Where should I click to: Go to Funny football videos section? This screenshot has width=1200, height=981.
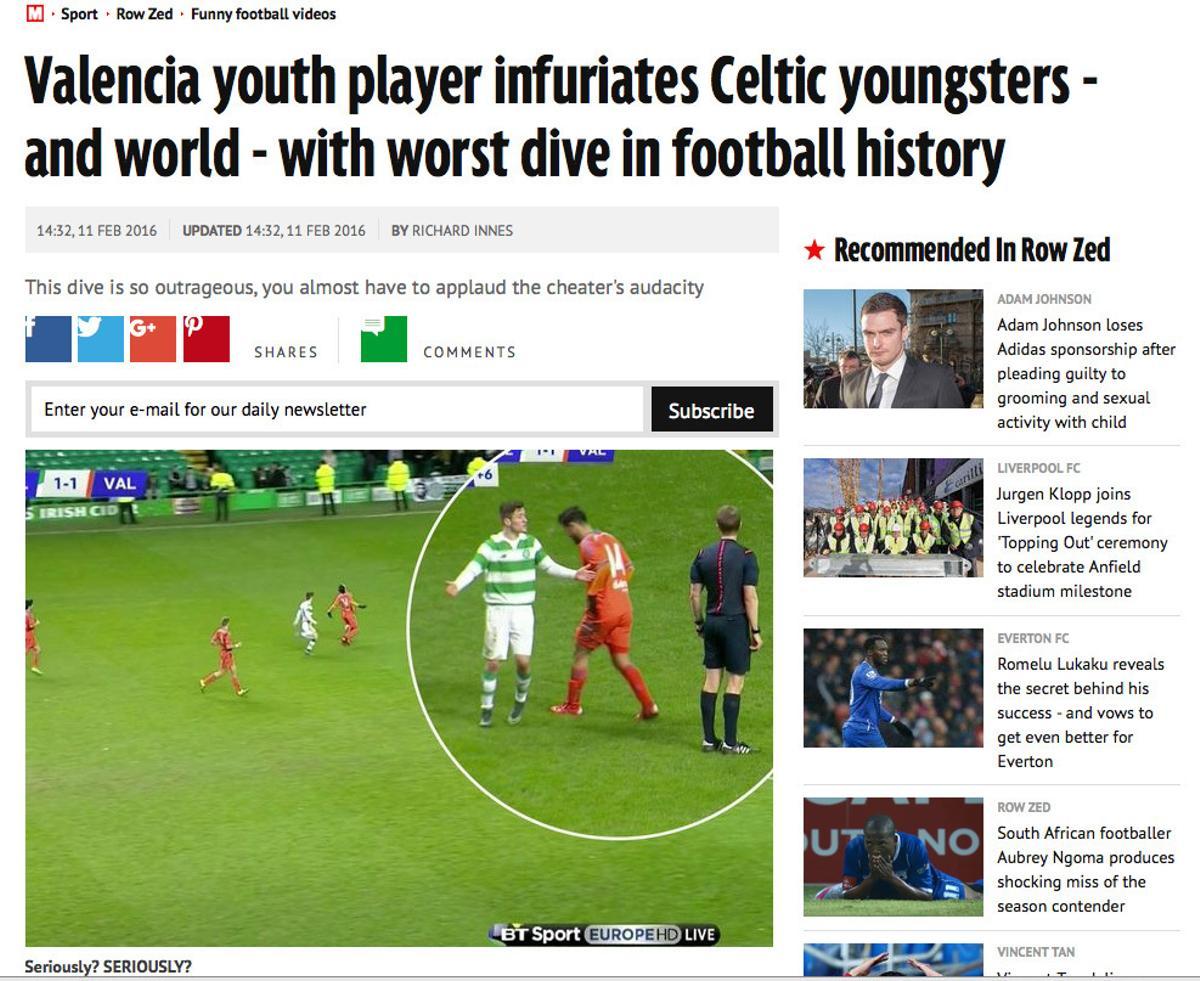coord(263,14)
